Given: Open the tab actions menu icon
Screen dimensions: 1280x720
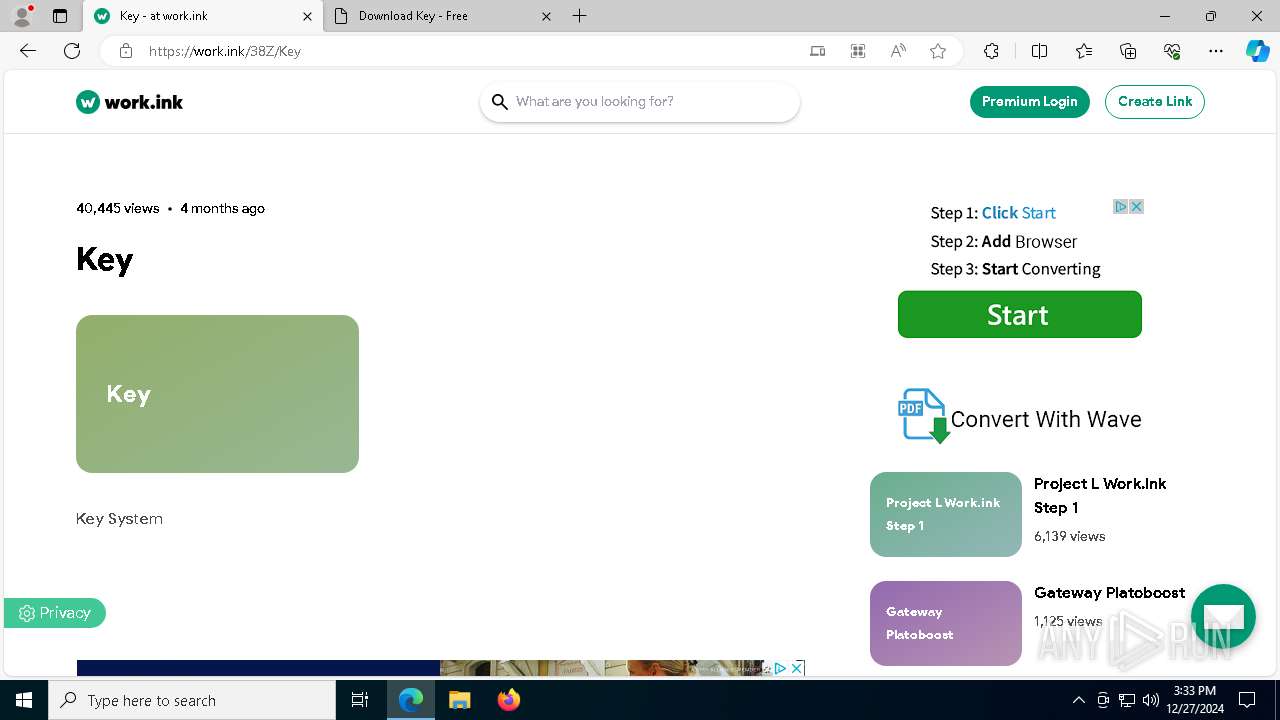Looking at the screenshot, I should [x=60, y=16].
